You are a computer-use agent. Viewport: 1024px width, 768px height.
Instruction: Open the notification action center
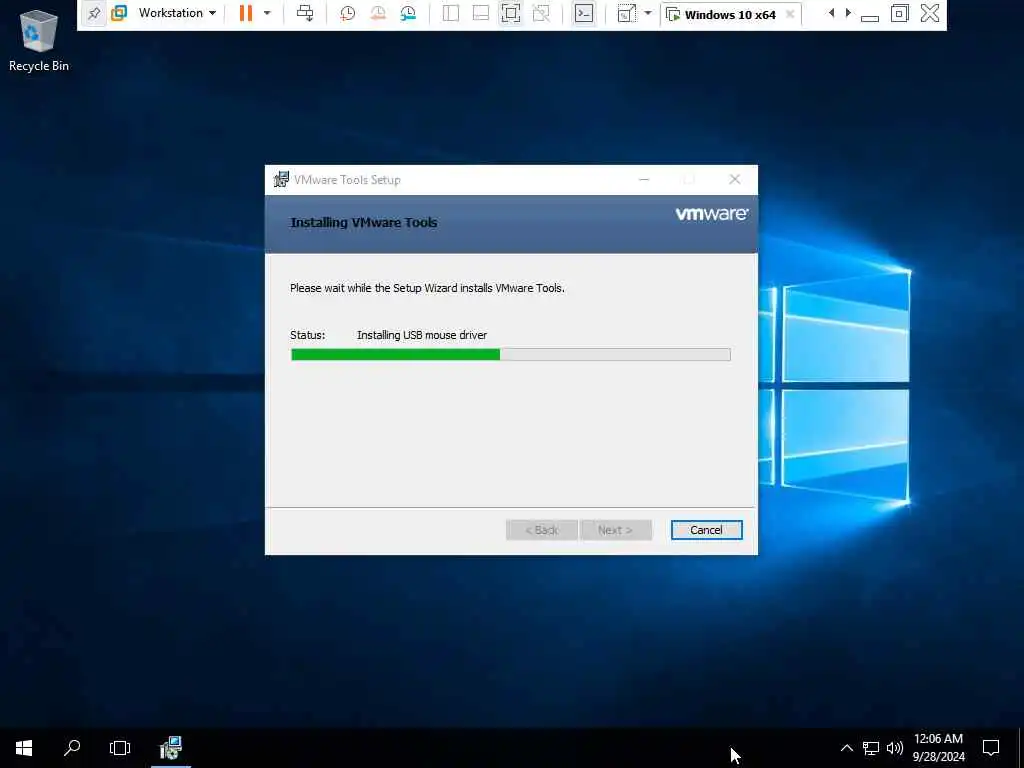point(991,748)
